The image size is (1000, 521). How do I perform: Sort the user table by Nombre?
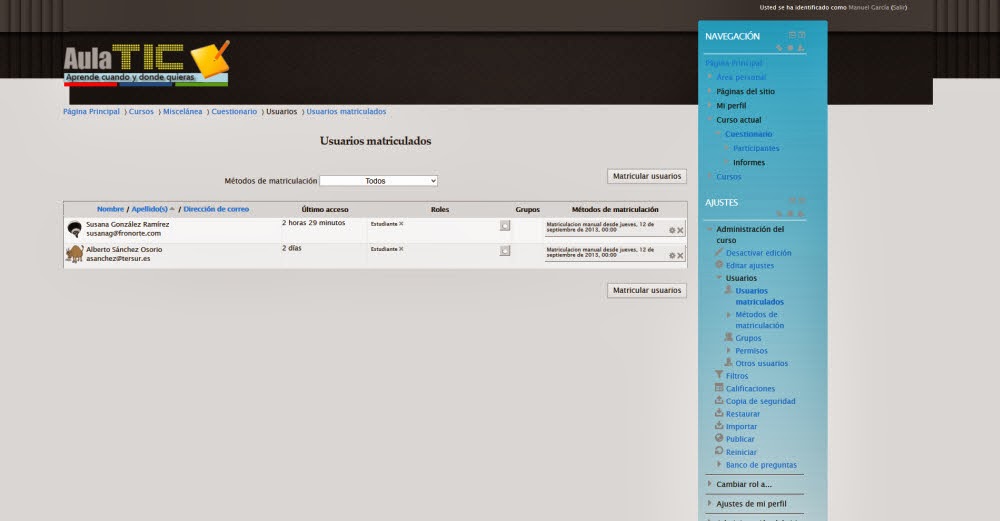(110, 209)
